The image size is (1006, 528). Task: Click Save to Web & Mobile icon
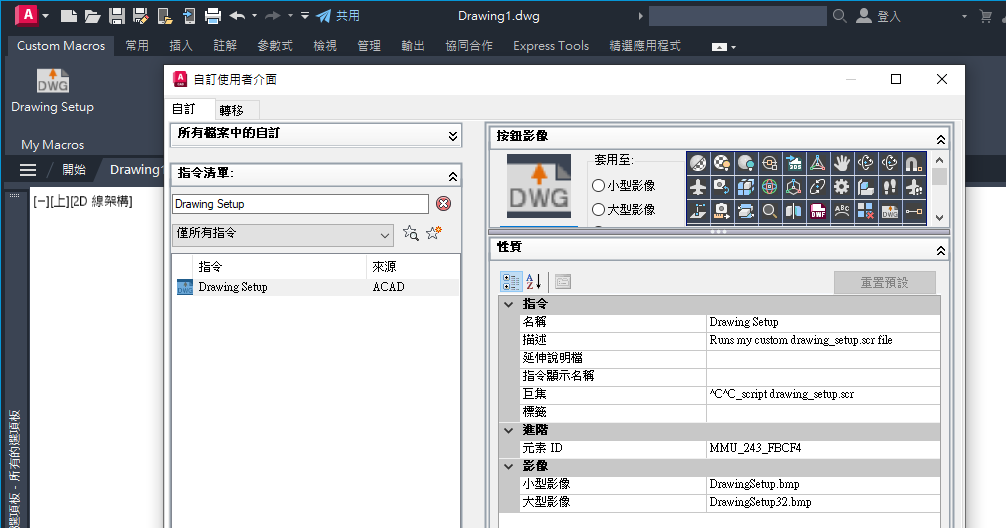click(189, 16)
